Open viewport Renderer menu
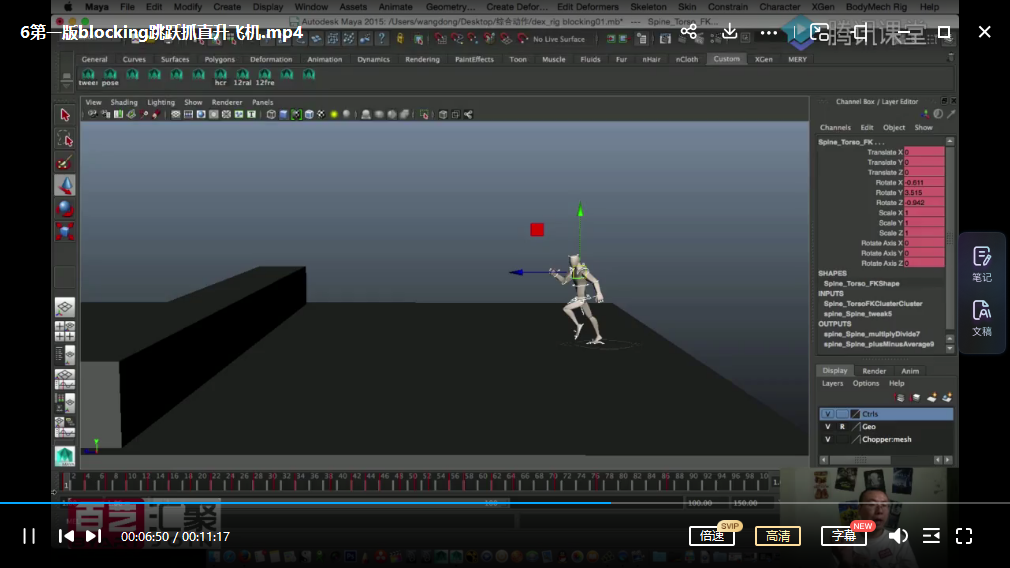 (x=227, y=102)
